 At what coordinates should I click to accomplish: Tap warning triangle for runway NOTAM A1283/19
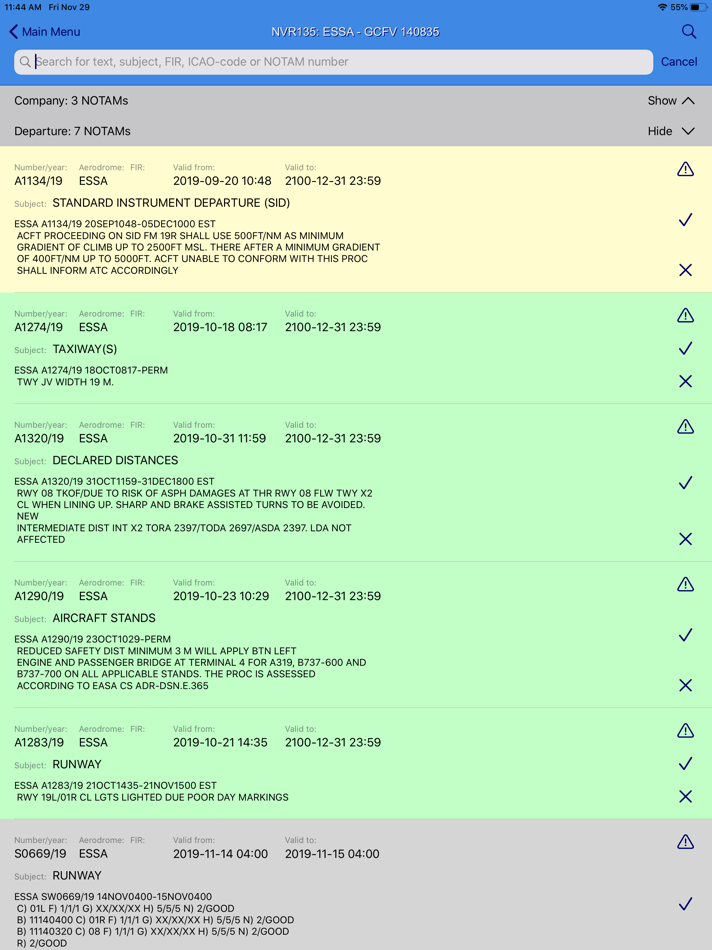tap(685, 731)
